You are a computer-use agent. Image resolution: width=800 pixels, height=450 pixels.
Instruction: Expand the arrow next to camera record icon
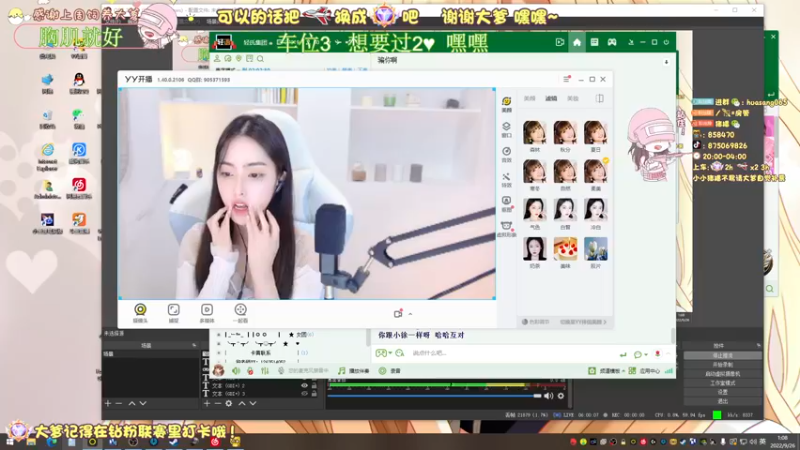pyautogui.click(x=410, y=314)
